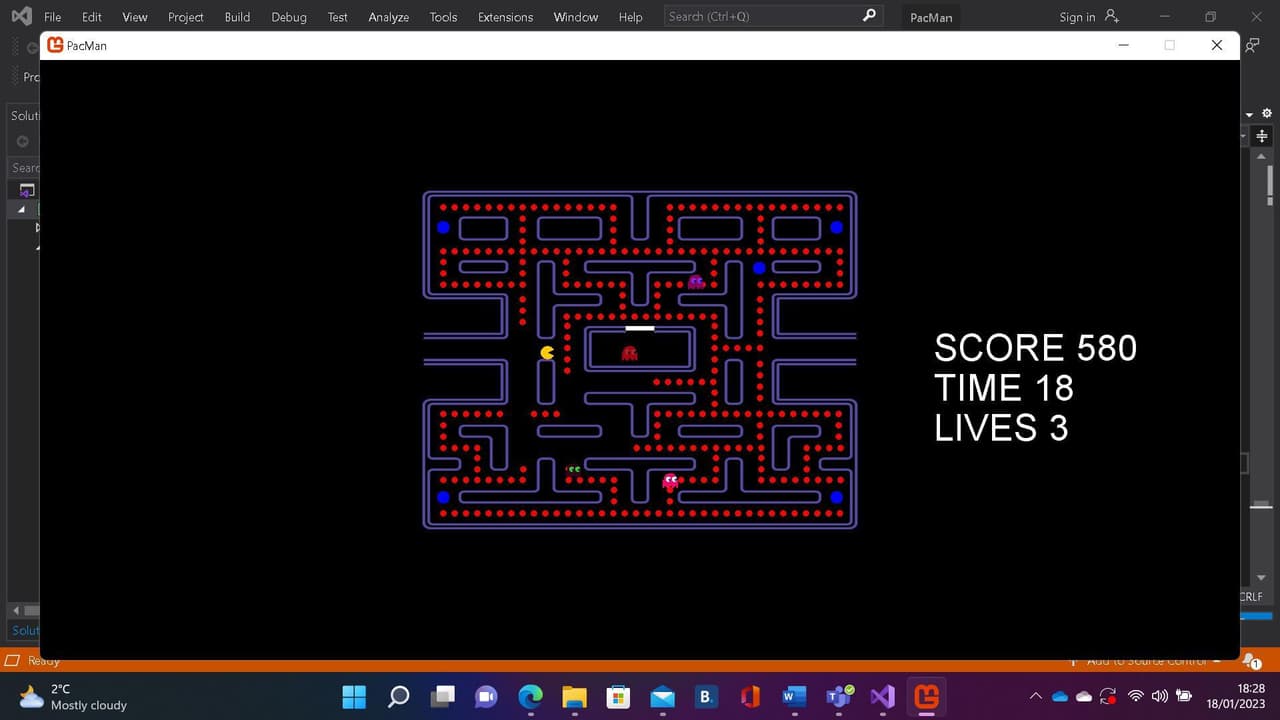The image size is (1280, 720).
Task: Click the notifications icon in status bar
Action: [x=1250, y=659]
